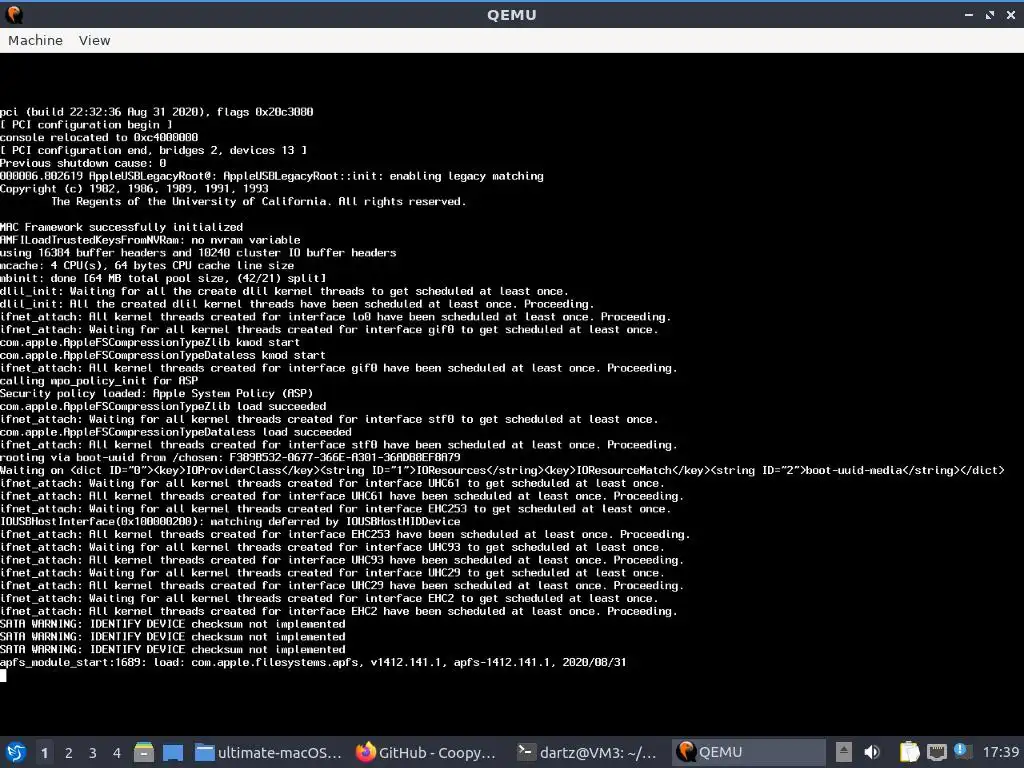
Task: Click line 'Previous shutdown cause: 0'
Action: [x=83, y=163]
